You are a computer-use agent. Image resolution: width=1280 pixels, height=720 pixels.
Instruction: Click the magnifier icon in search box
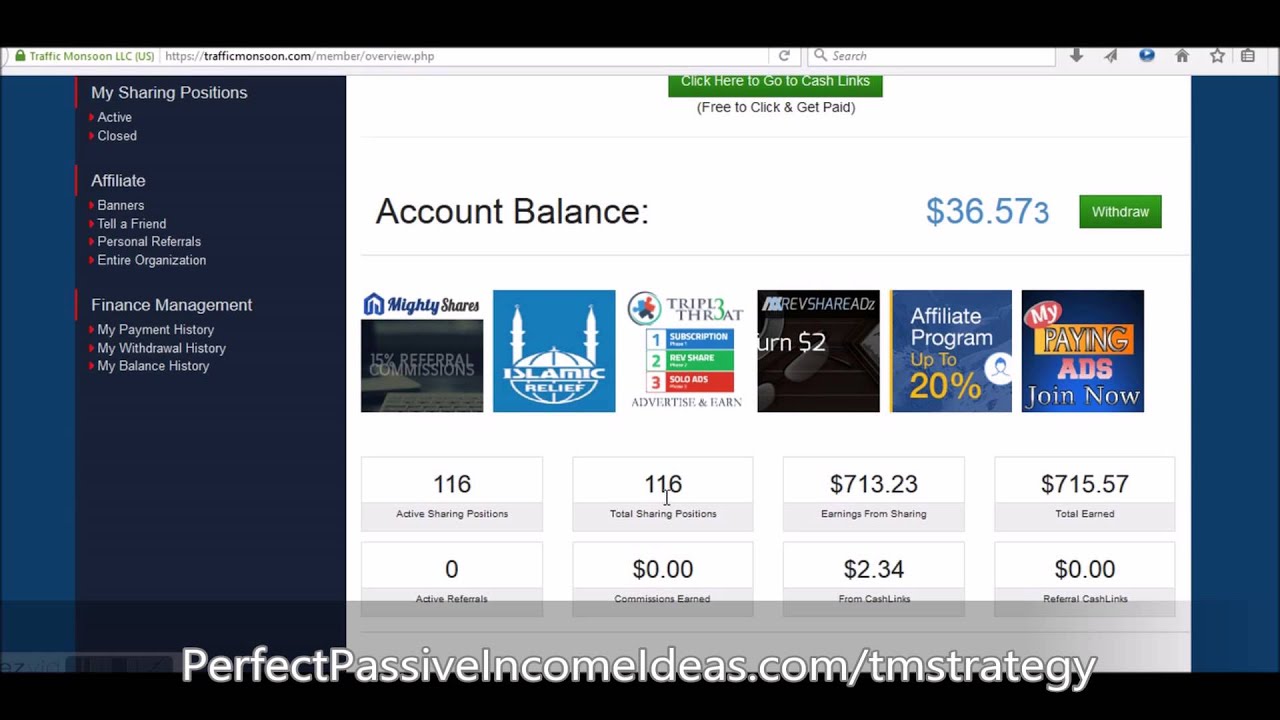coord(820,56)
